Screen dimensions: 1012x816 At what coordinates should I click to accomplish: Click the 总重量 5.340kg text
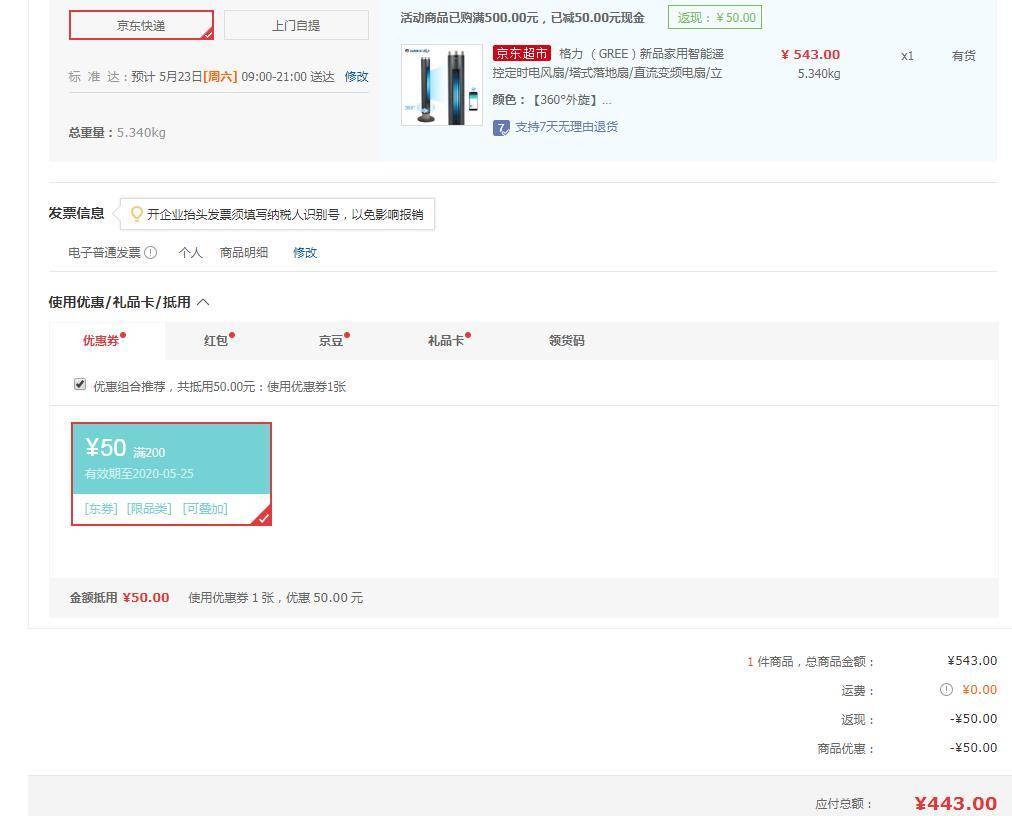point(117,132)
